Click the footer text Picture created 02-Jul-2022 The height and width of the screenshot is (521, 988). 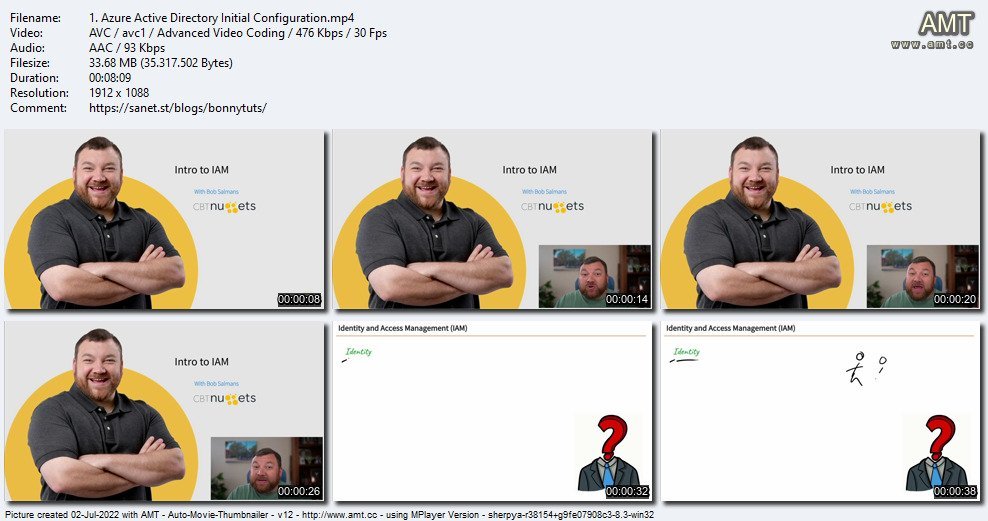coord(329,515)
